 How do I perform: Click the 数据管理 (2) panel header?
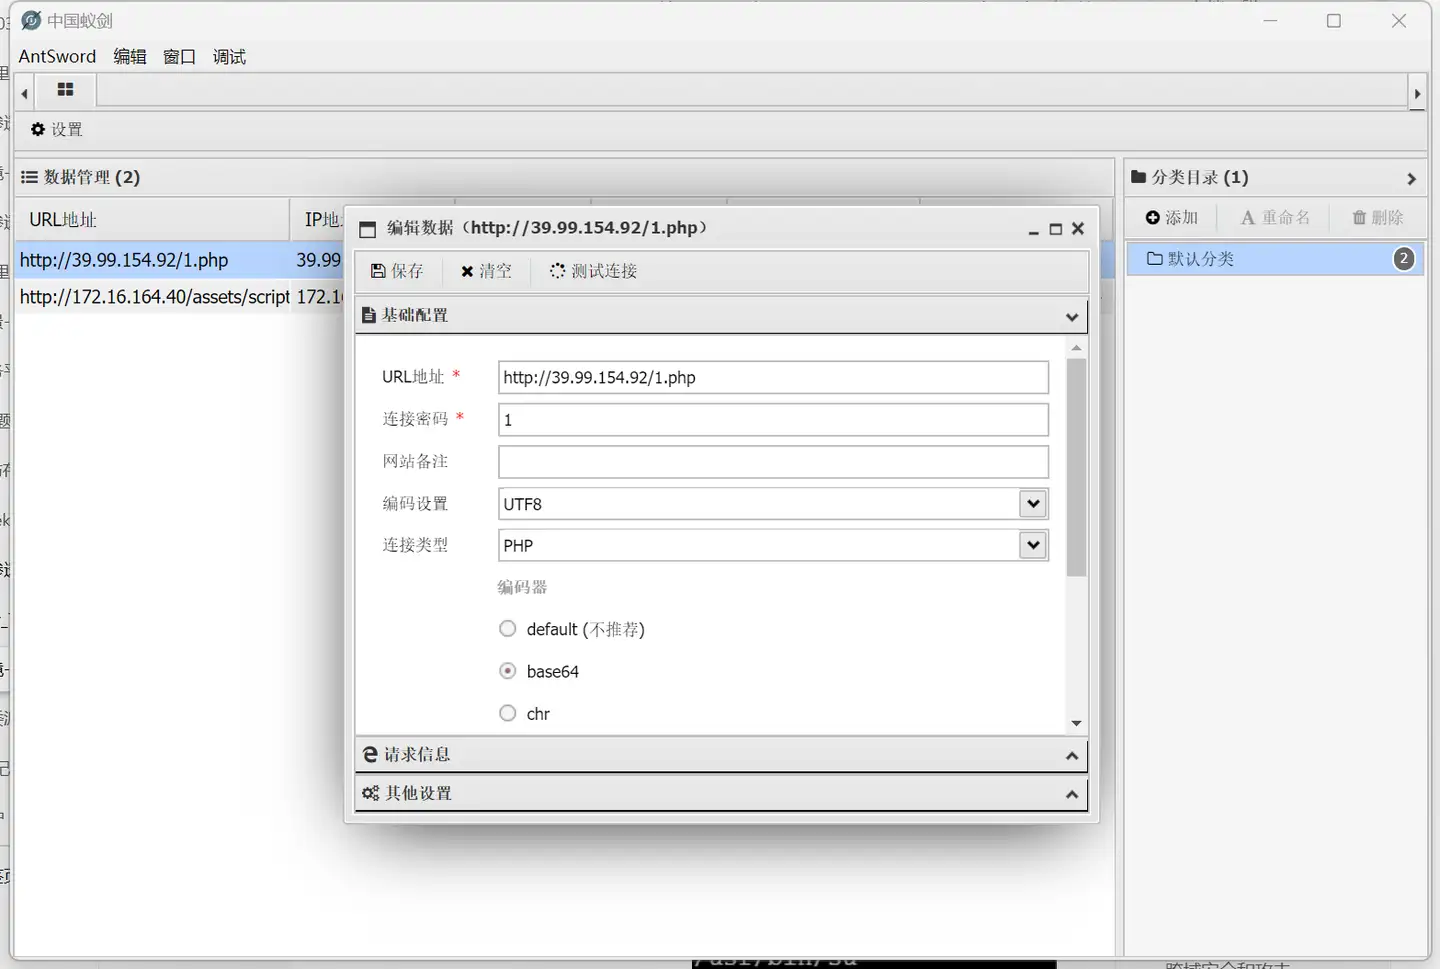click(564, 177)
